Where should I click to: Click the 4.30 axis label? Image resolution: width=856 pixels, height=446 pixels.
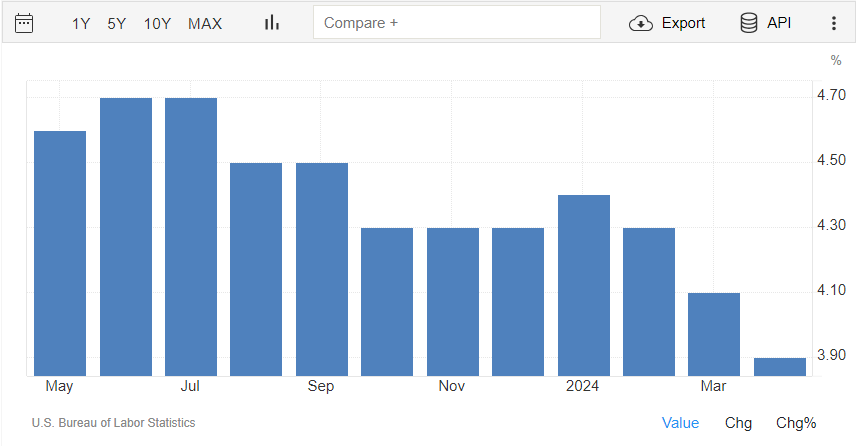[831, 225]
